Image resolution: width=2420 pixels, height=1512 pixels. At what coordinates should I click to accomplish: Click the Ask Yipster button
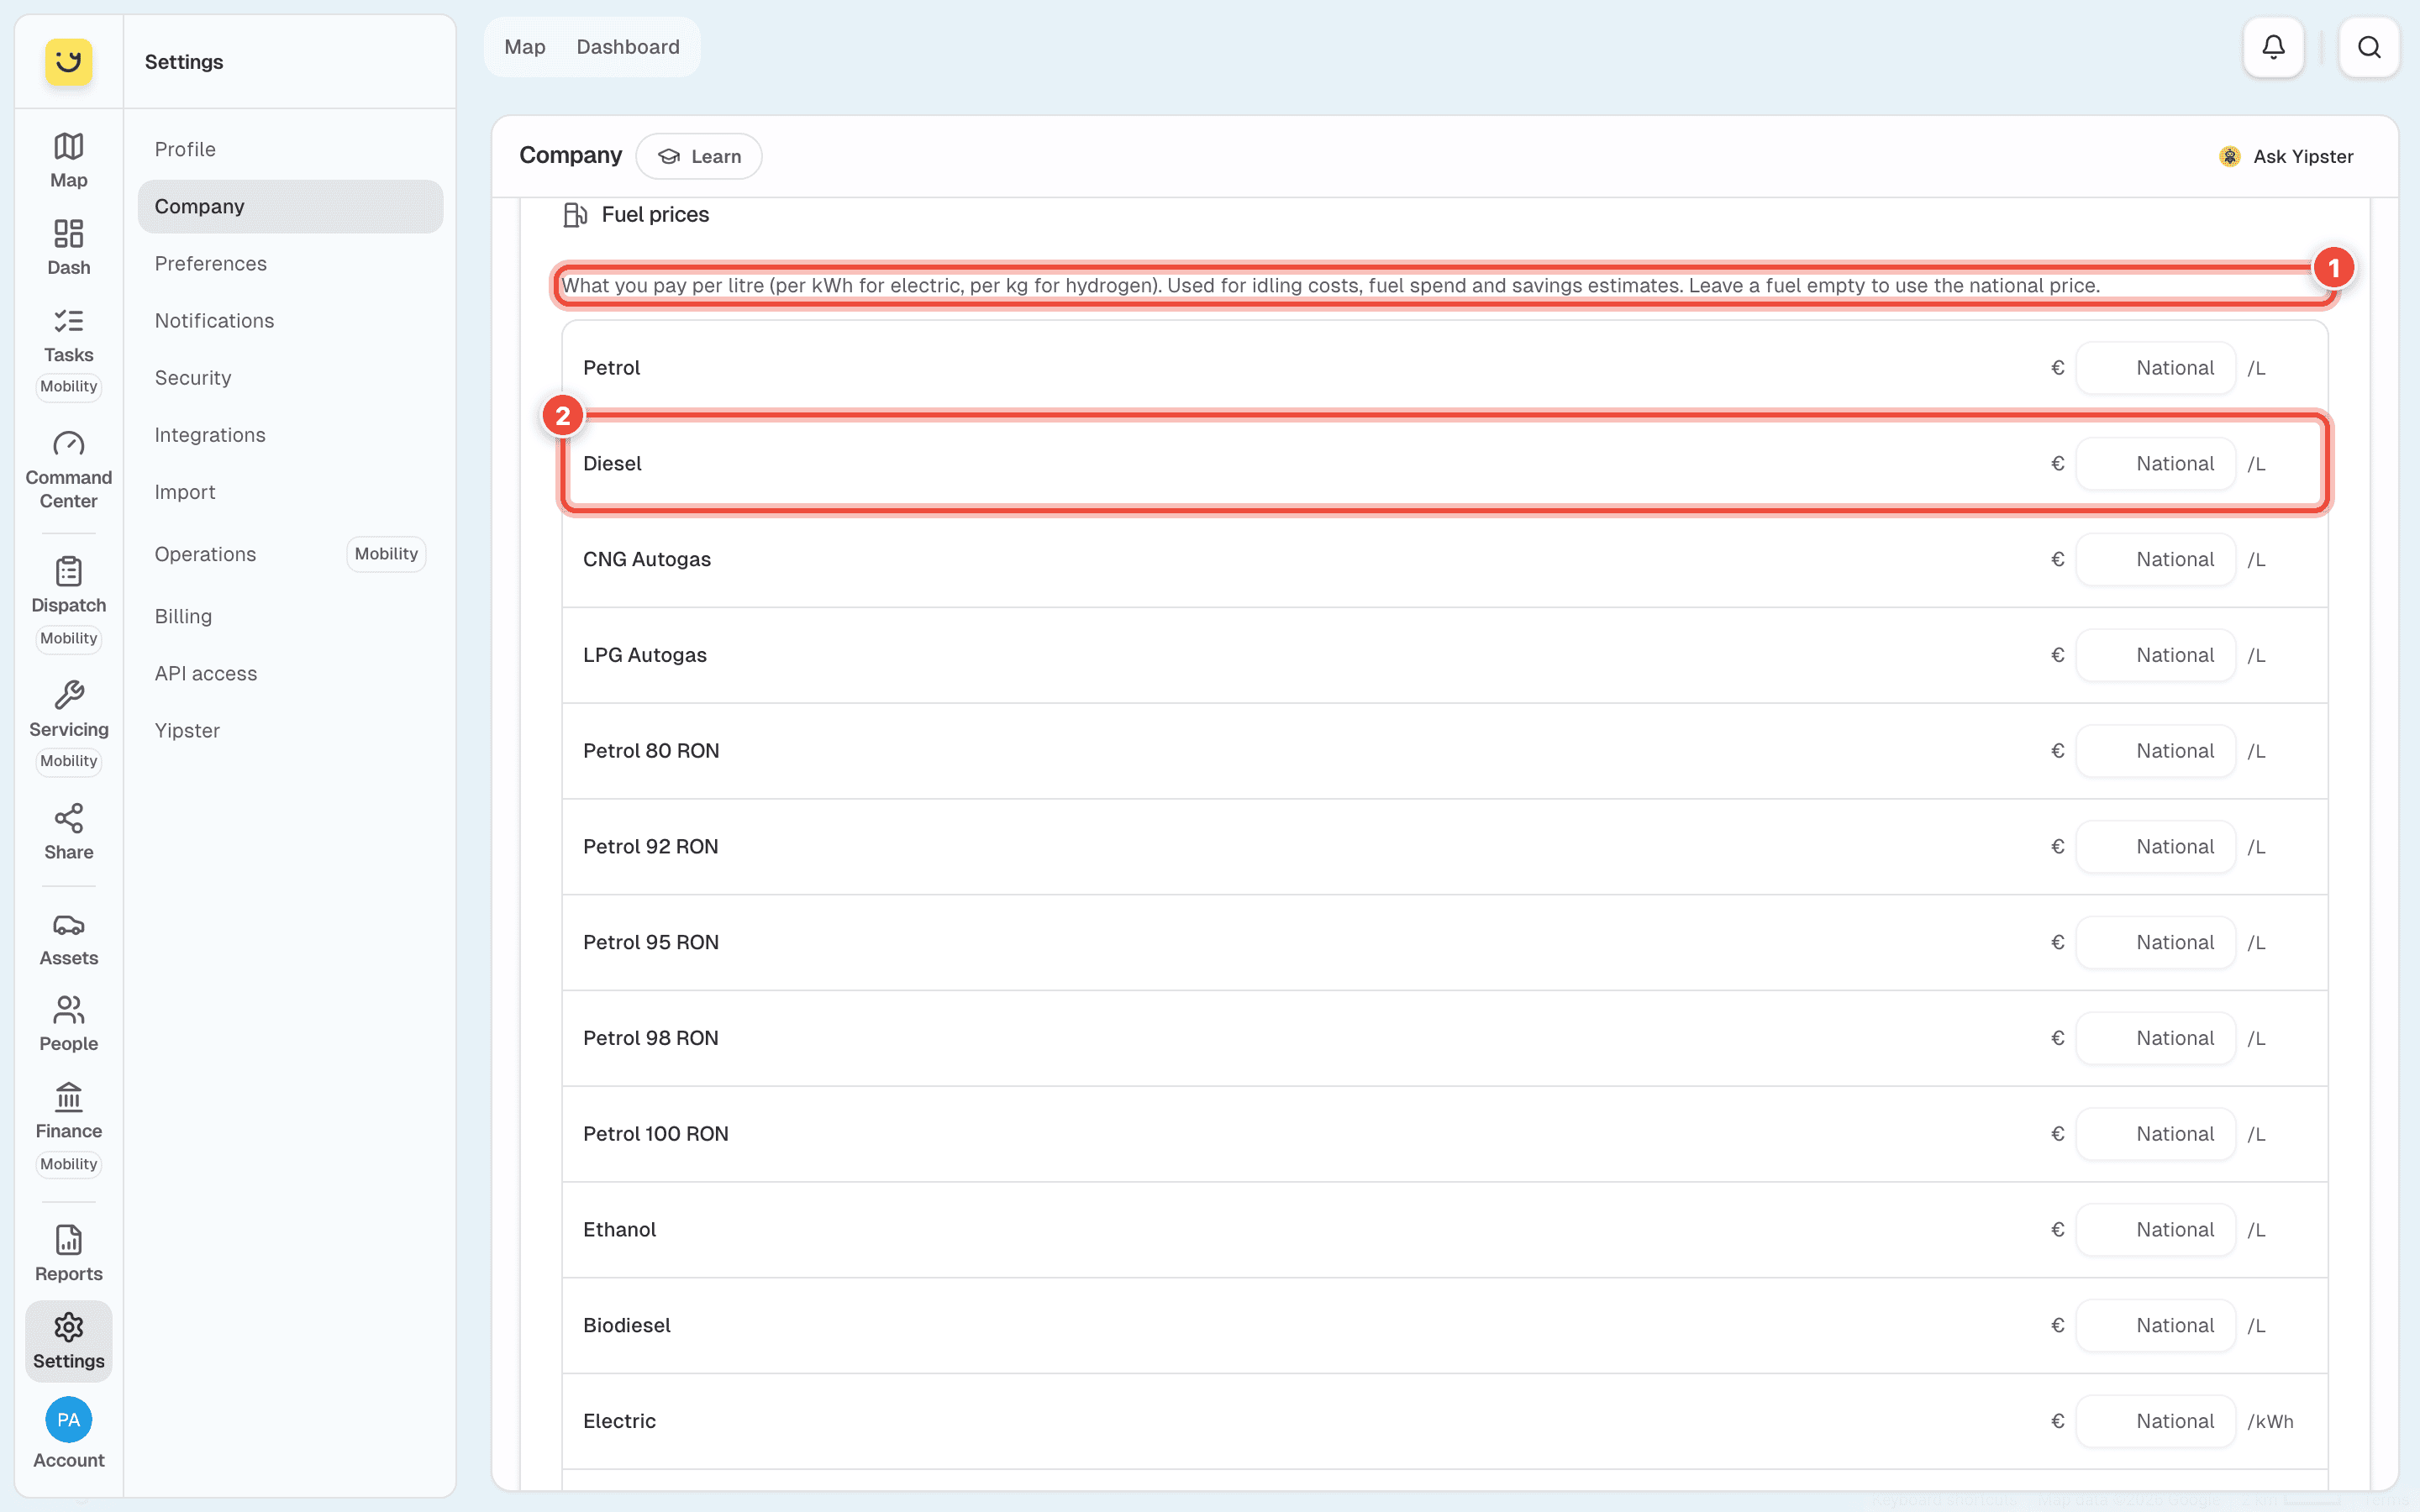[x=2286, y=156]
